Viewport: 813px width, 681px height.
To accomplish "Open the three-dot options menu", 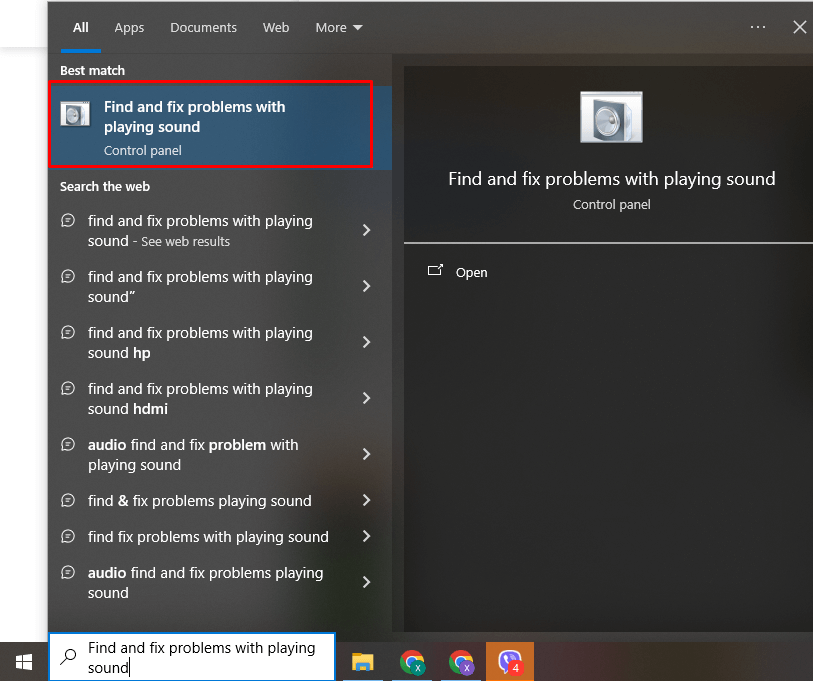I will click(x=758, y=27).
